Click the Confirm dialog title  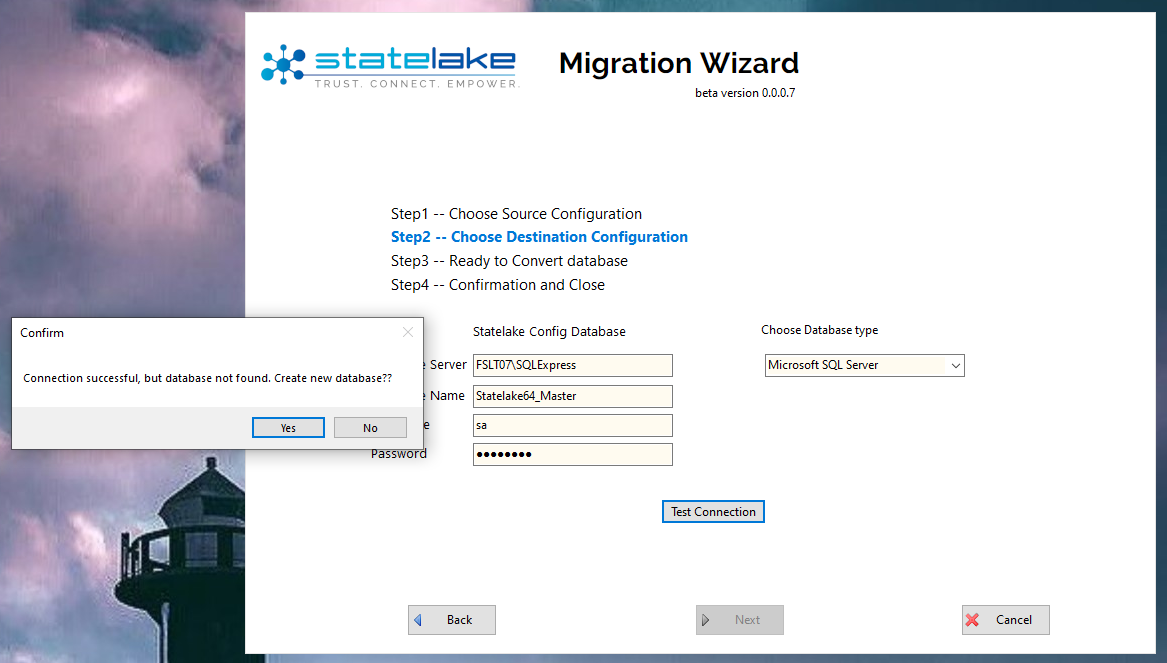point(42,333)
